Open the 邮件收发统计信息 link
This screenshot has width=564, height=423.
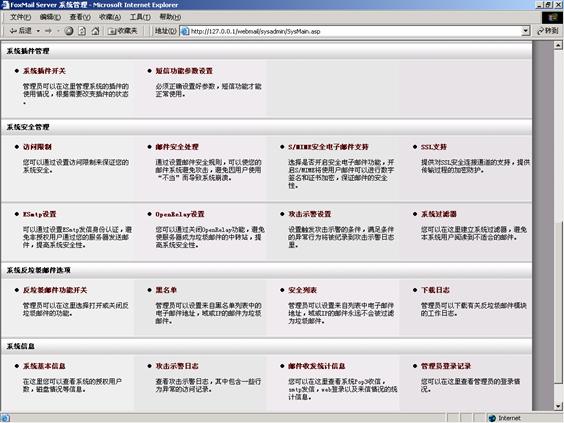tap(317, 366)
